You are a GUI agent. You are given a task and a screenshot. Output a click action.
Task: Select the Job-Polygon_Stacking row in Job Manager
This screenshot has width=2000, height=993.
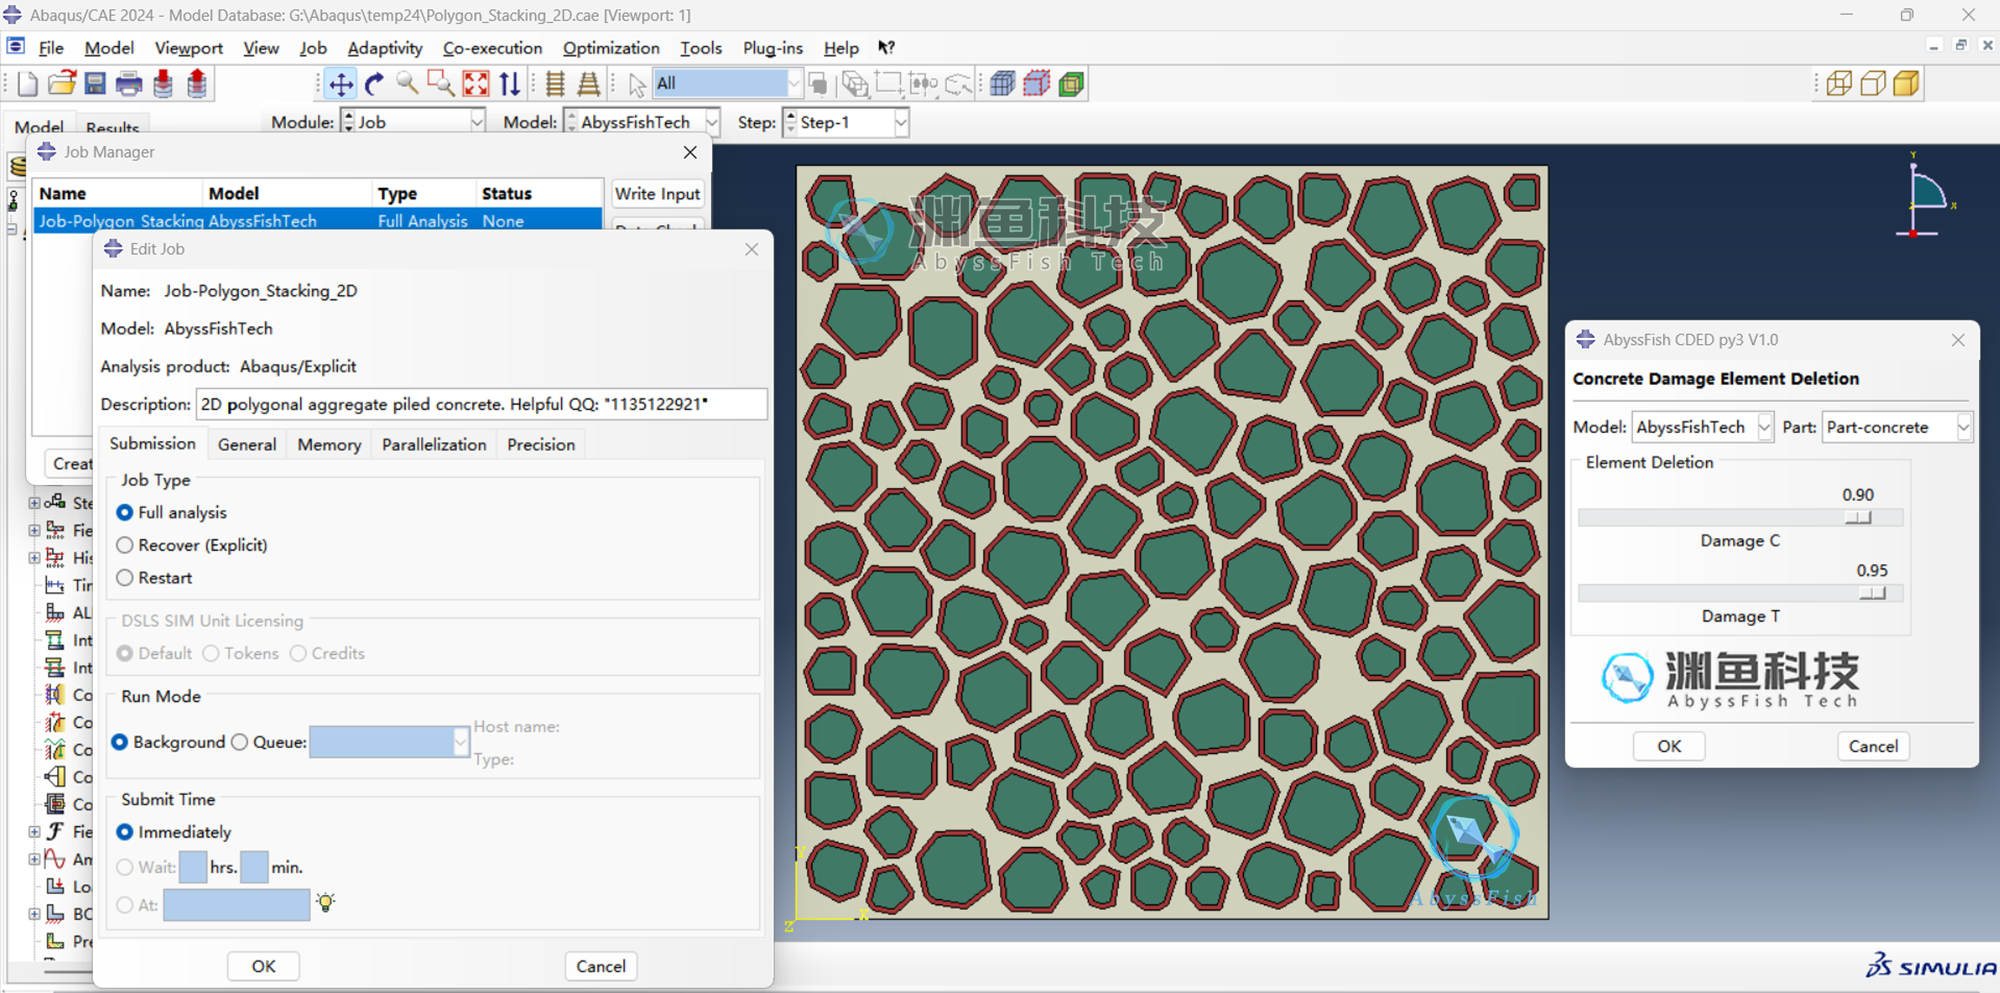[318, 220]
